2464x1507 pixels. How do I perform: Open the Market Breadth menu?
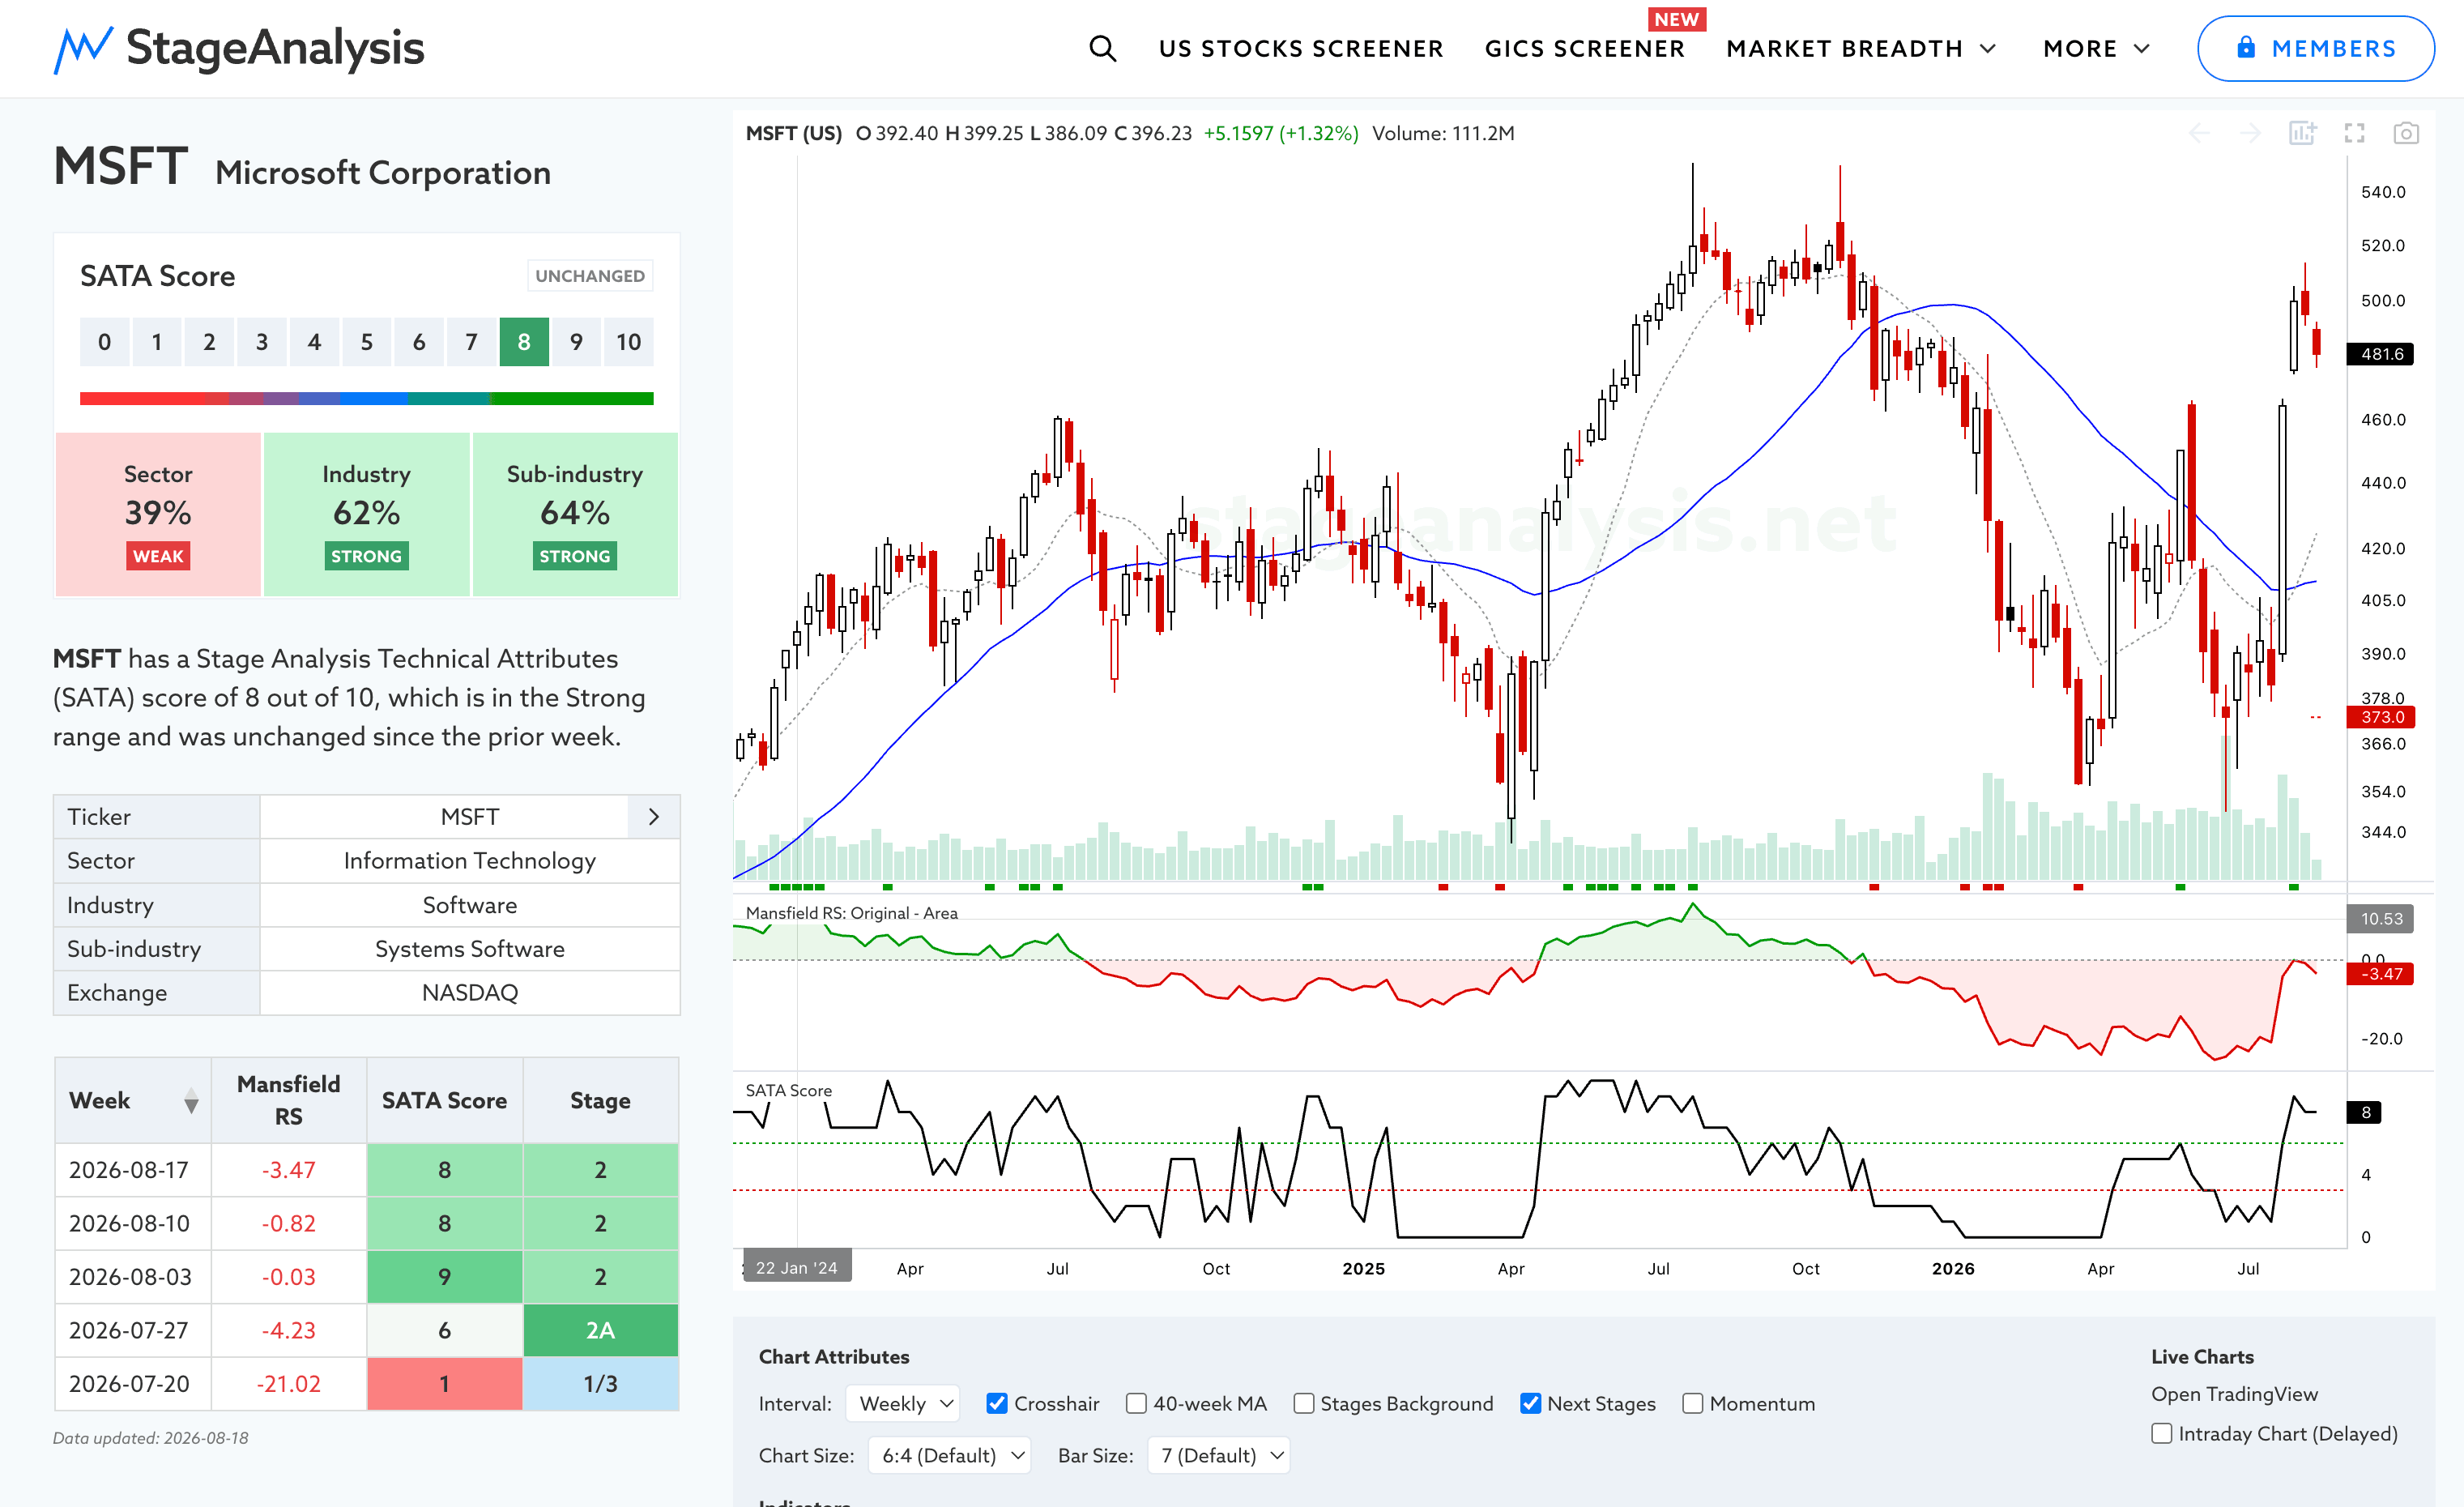coord(1861,49)
